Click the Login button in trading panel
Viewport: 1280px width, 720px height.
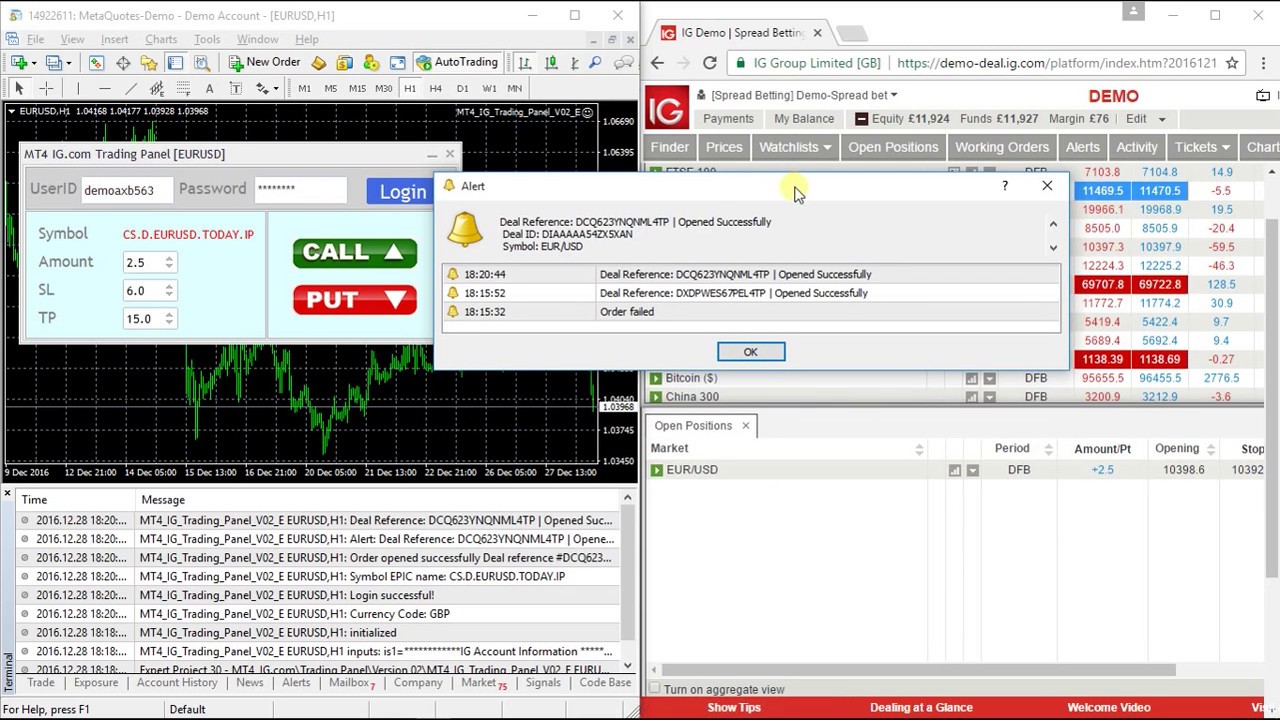[402, 191]
